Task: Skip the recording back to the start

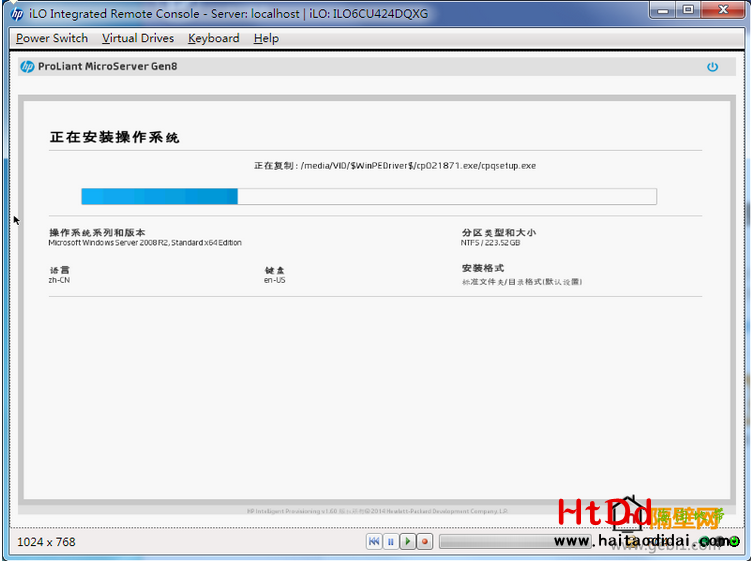Action: (374, 541)
